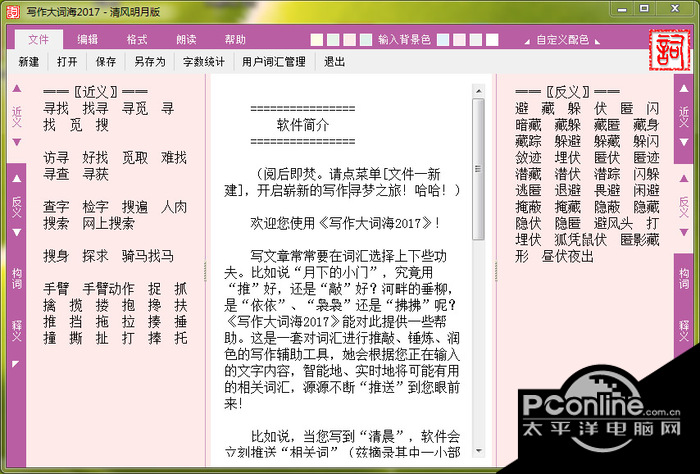Click the down arrow below left sidebar 近义
Image resolution: width=700 pixels, height=474 pixels.
pyautogui.click(x=17, y=142)
